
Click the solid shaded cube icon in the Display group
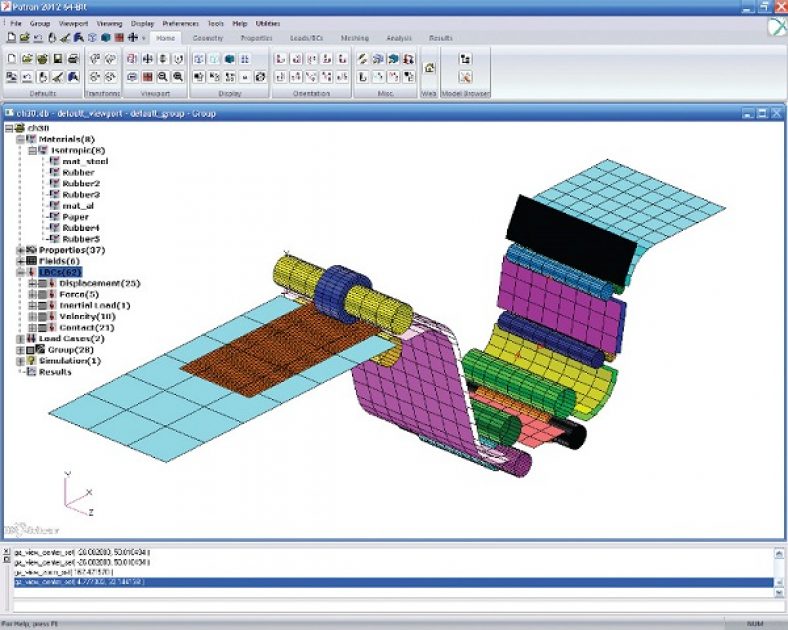pos(230,59)
